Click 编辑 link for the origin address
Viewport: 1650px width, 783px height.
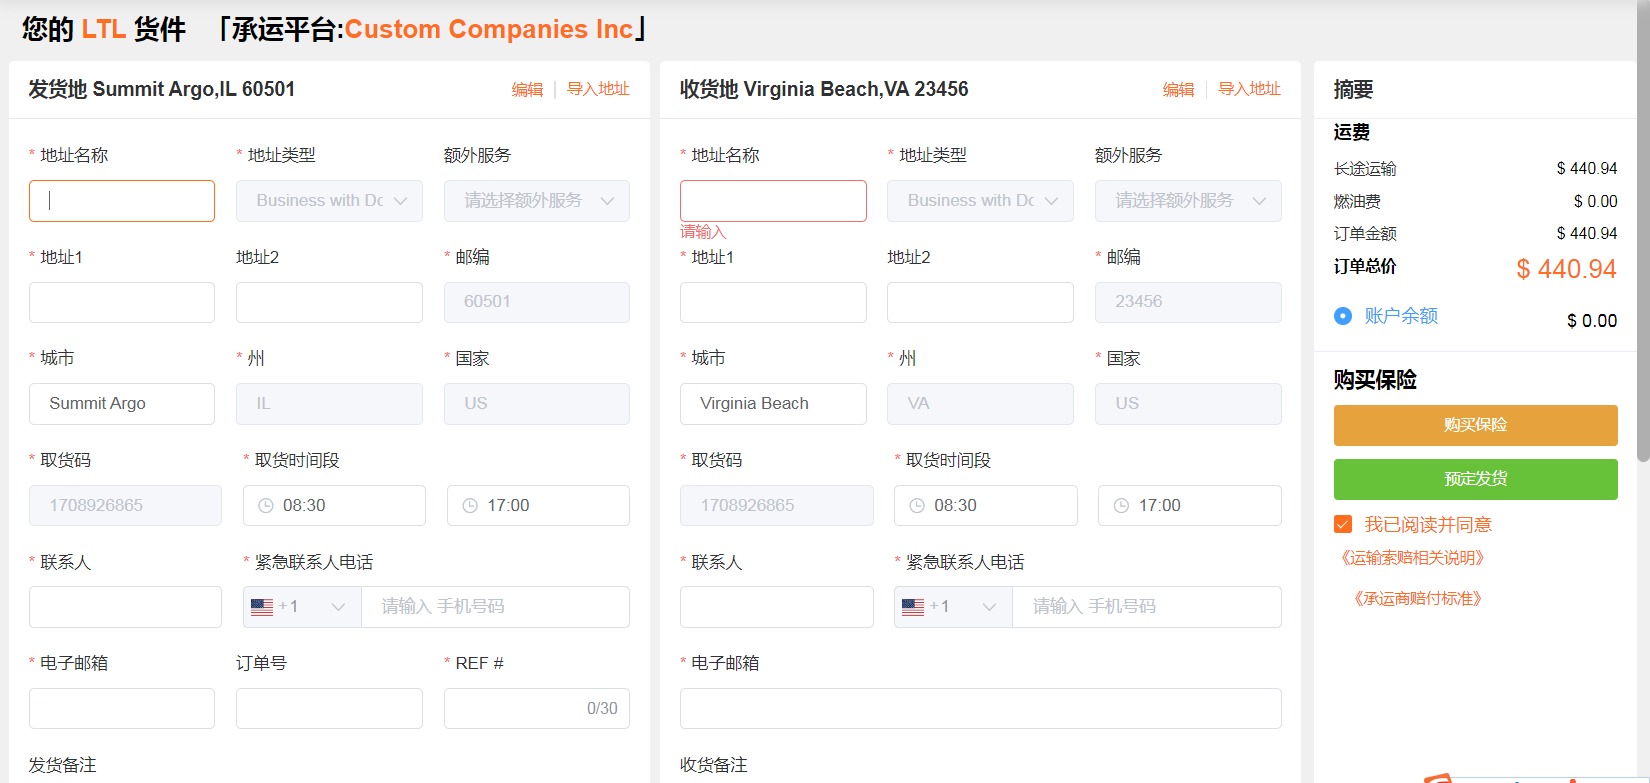pyautogui.click(x=527, y=89)
